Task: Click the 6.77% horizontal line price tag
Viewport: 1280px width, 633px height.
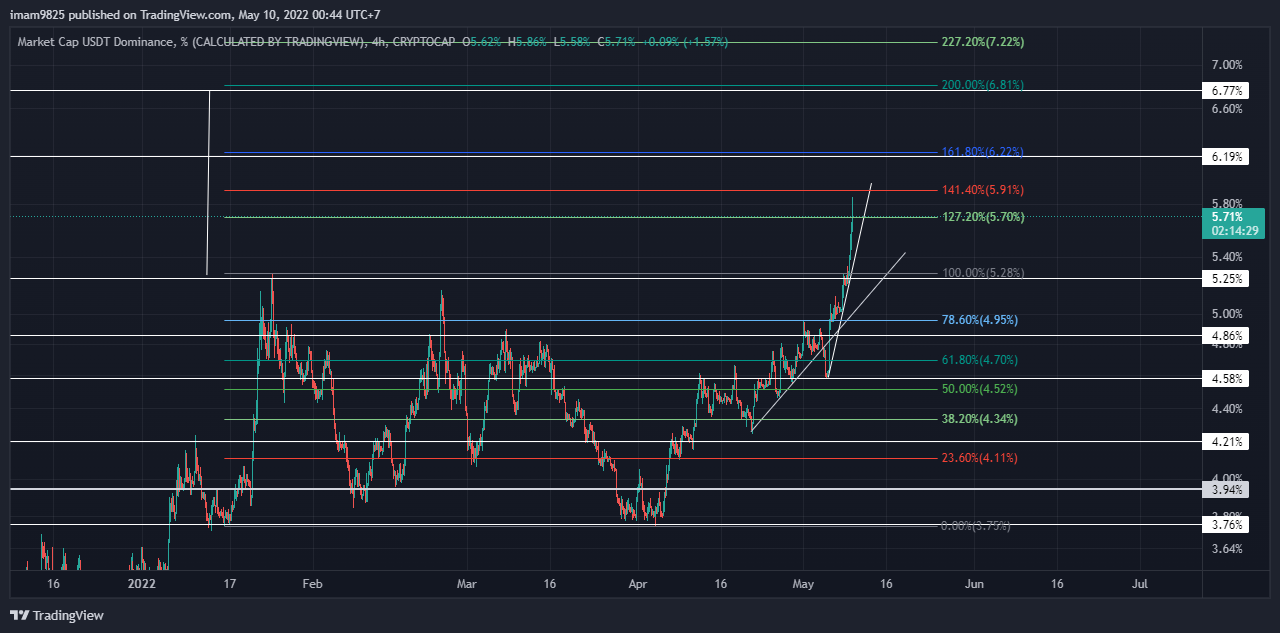Action: pyautogui.click(x=1226, y=91)
